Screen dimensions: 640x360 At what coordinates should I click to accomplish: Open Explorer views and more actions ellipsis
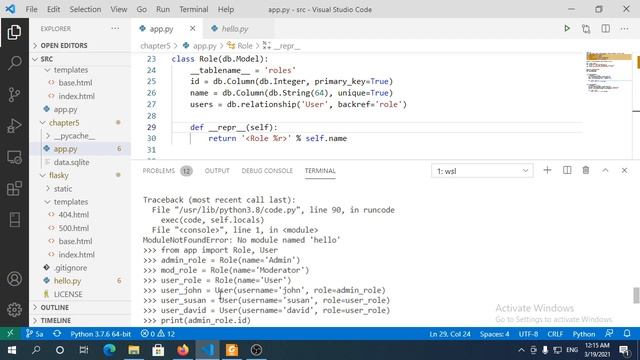pos(116,29)
